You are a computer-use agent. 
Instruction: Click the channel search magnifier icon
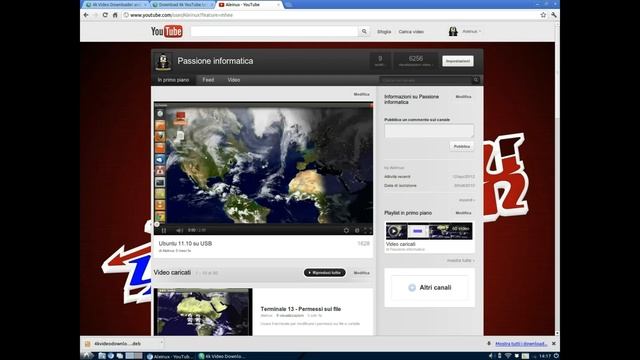tap(476, 80)
